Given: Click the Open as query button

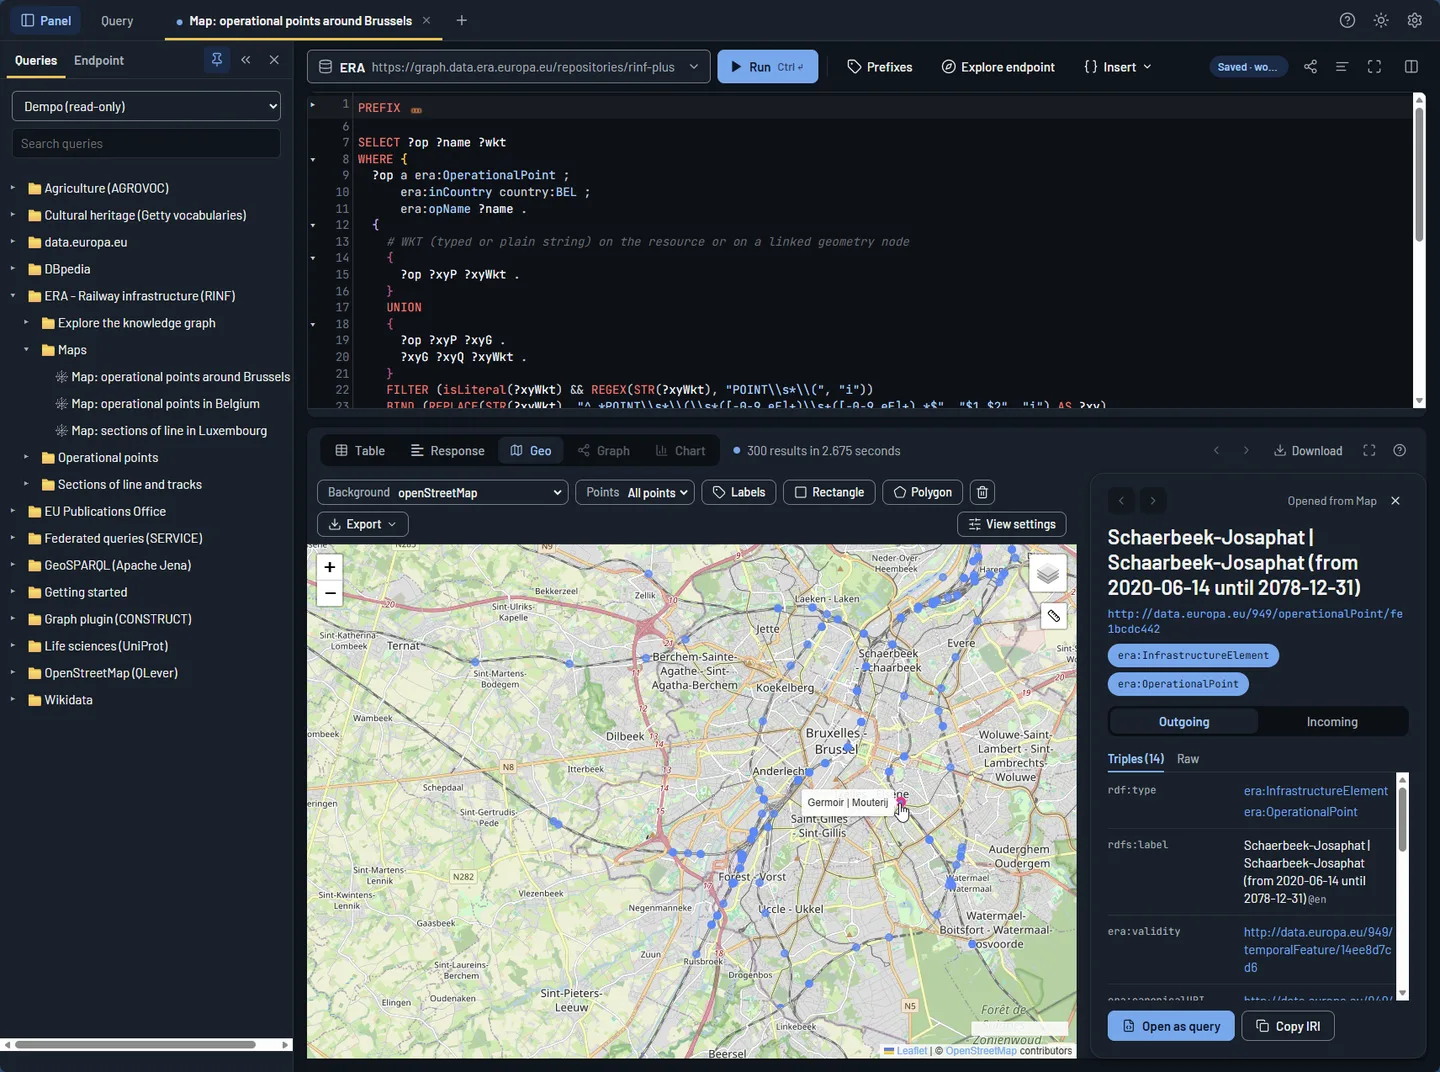Looking at the screenshot, I should [1171, 1026].
